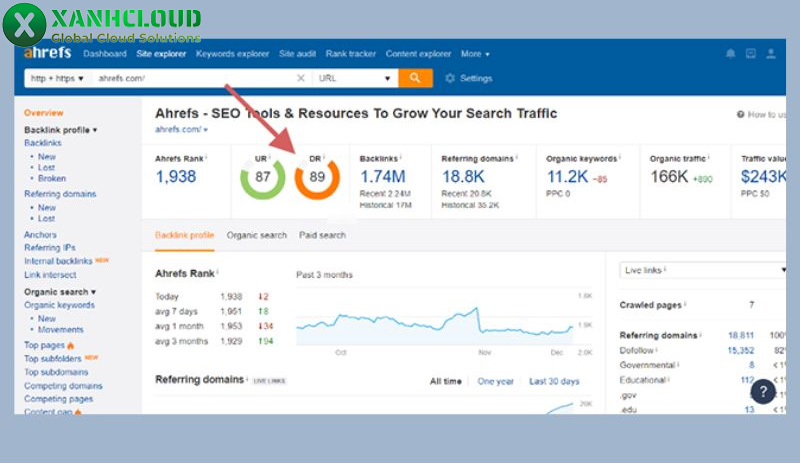Image resolution: width=800 pixels, height=463 pixels.
Task: Open the messages icon beside the bell
Action: click(751, 54)
